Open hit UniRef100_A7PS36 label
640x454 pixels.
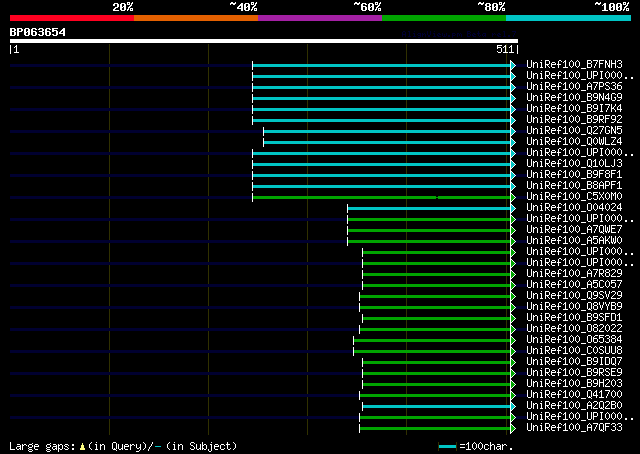tap(574, 87)
